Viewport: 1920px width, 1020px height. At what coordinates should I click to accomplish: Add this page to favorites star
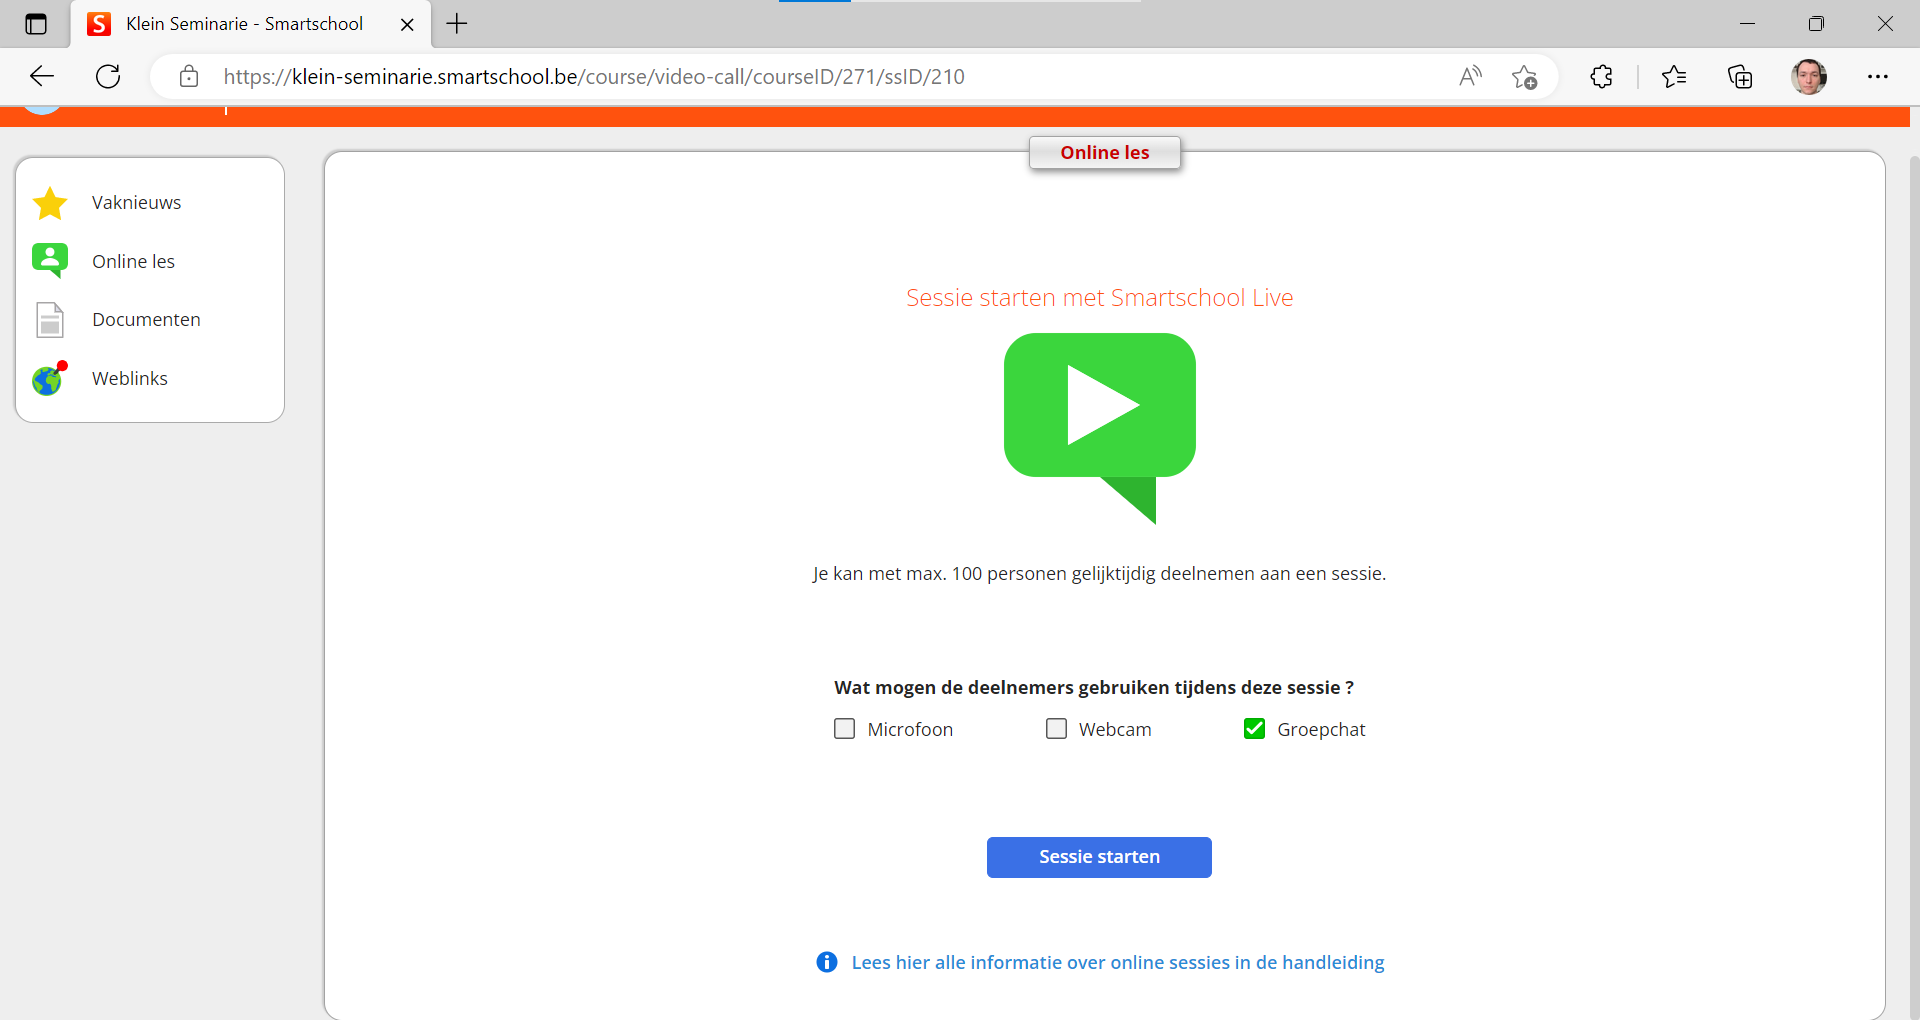1524,77
